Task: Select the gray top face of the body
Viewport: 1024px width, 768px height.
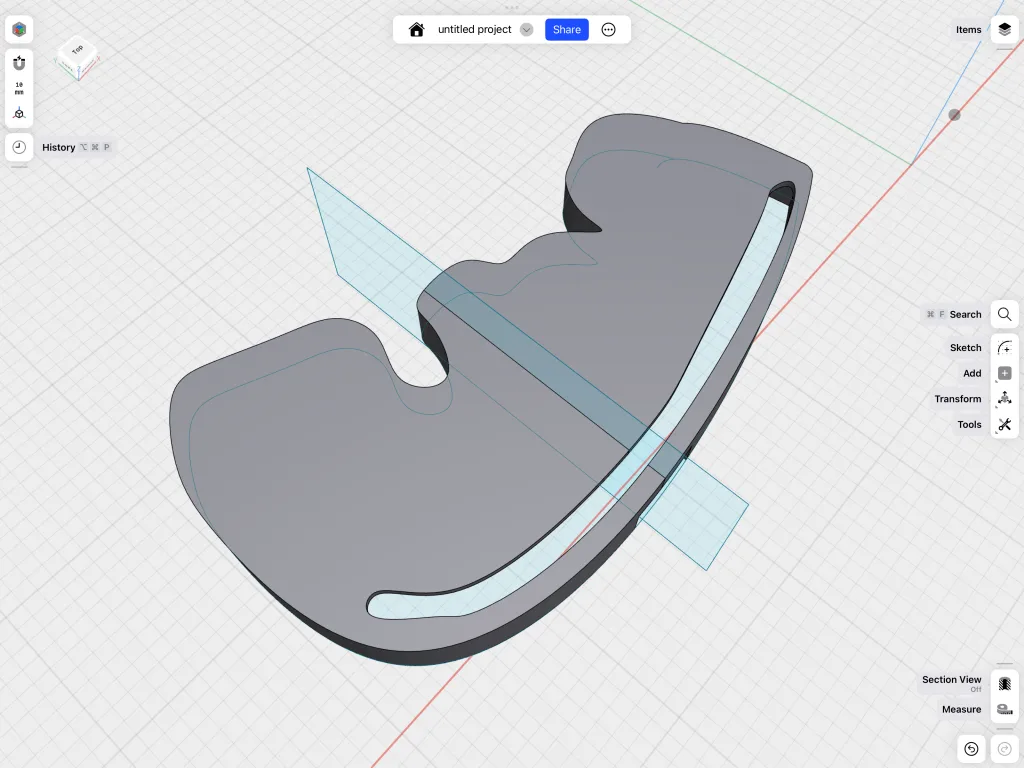Action: tap(313, 483)
